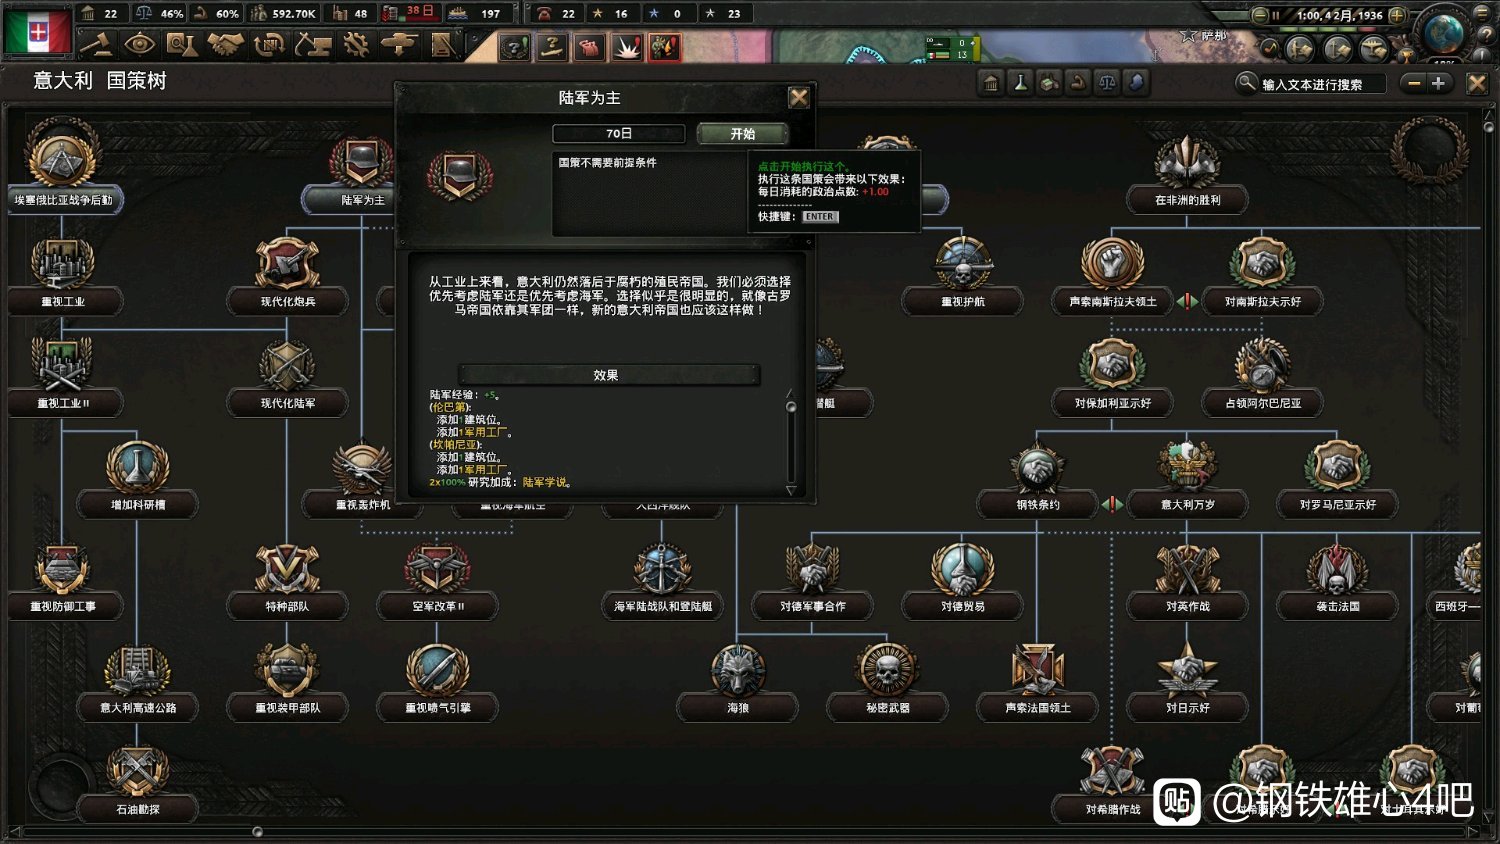1500x844 pixels.
Task: Open the political decisions gavel icon
Action: (95, 44)
